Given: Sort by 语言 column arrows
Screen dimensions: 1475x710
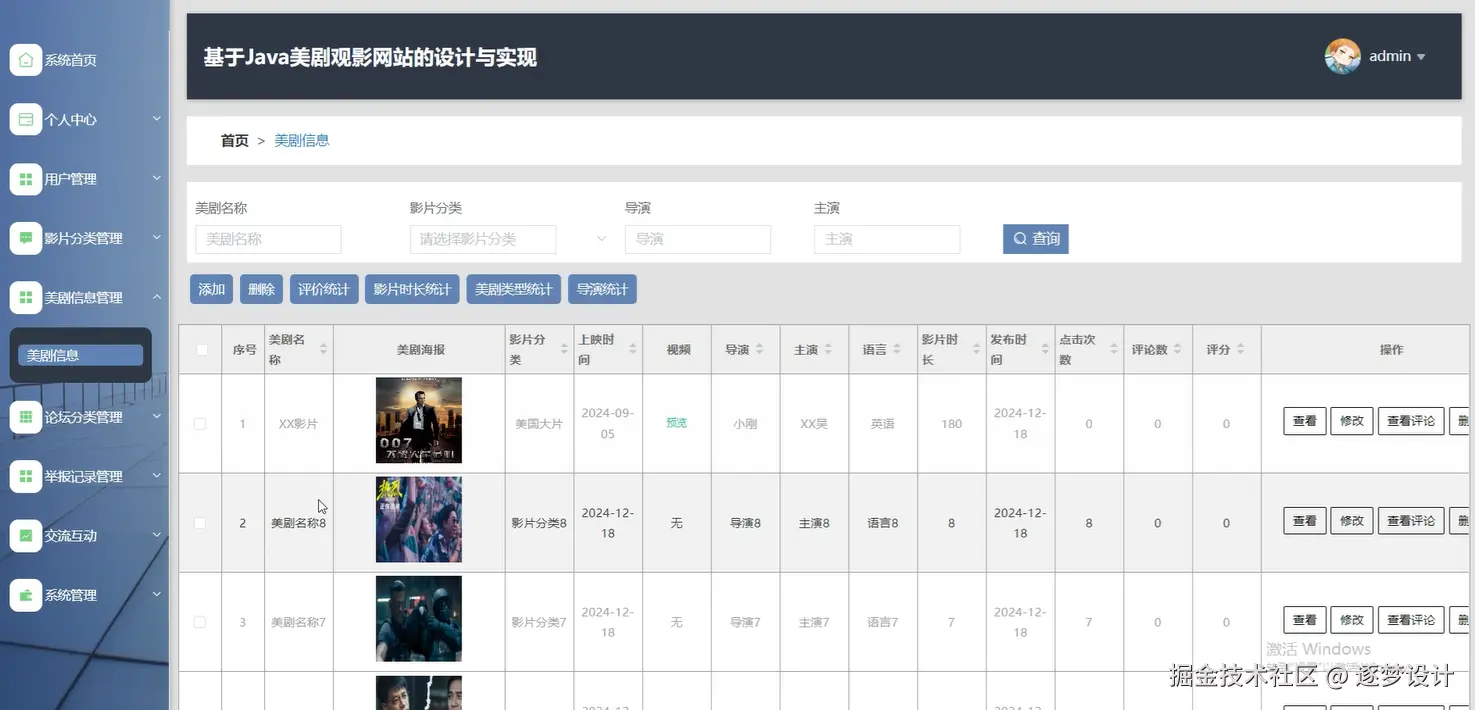Looking at the screenshot, I should point(897,349).
